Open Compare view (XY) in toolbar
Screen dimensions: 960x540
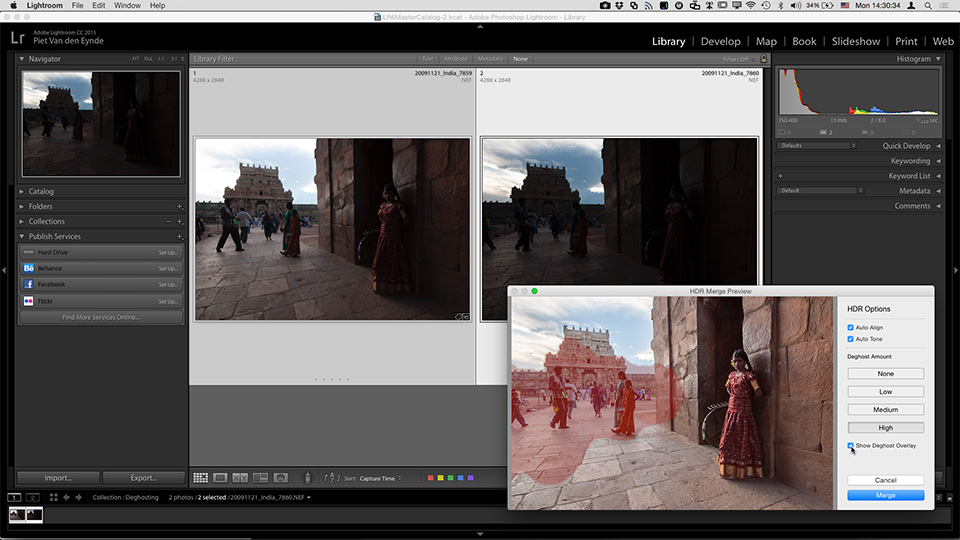[240, 478]
